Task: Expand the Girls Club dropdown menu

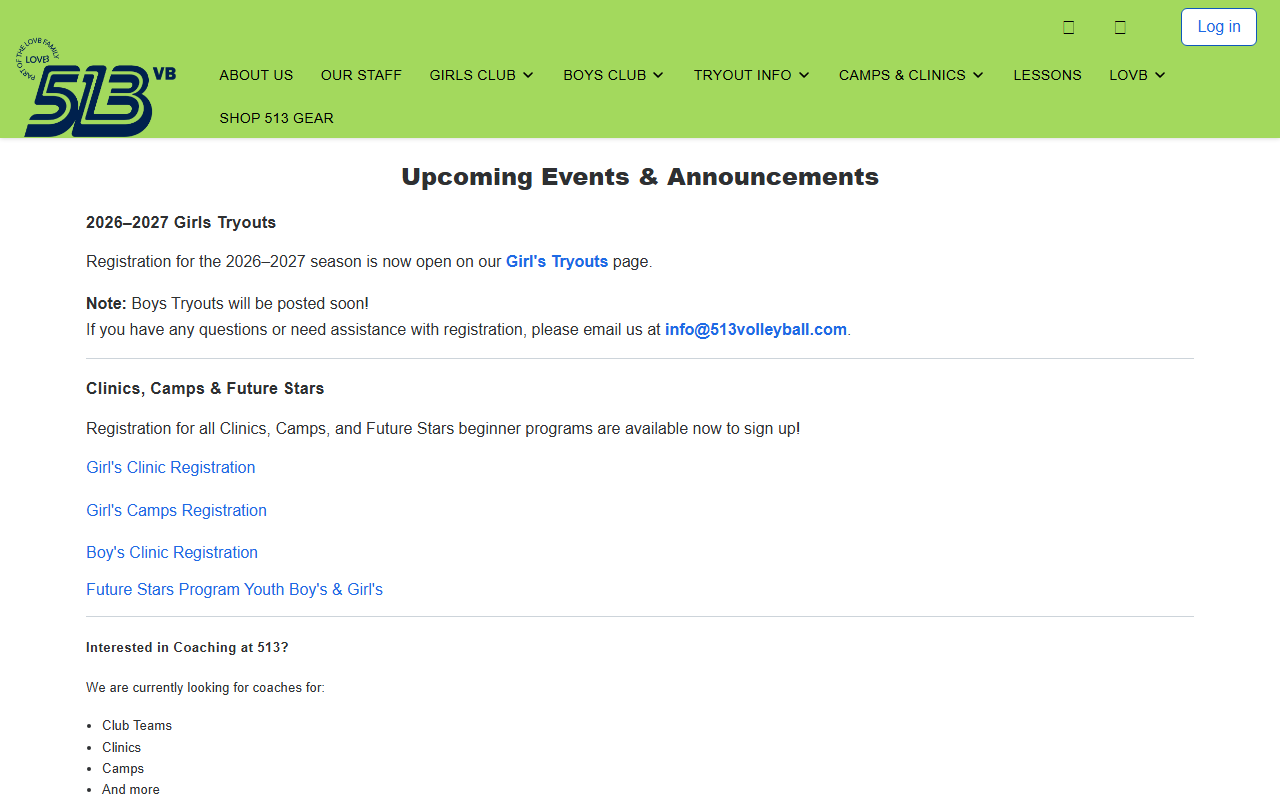Action: (482, 75)
